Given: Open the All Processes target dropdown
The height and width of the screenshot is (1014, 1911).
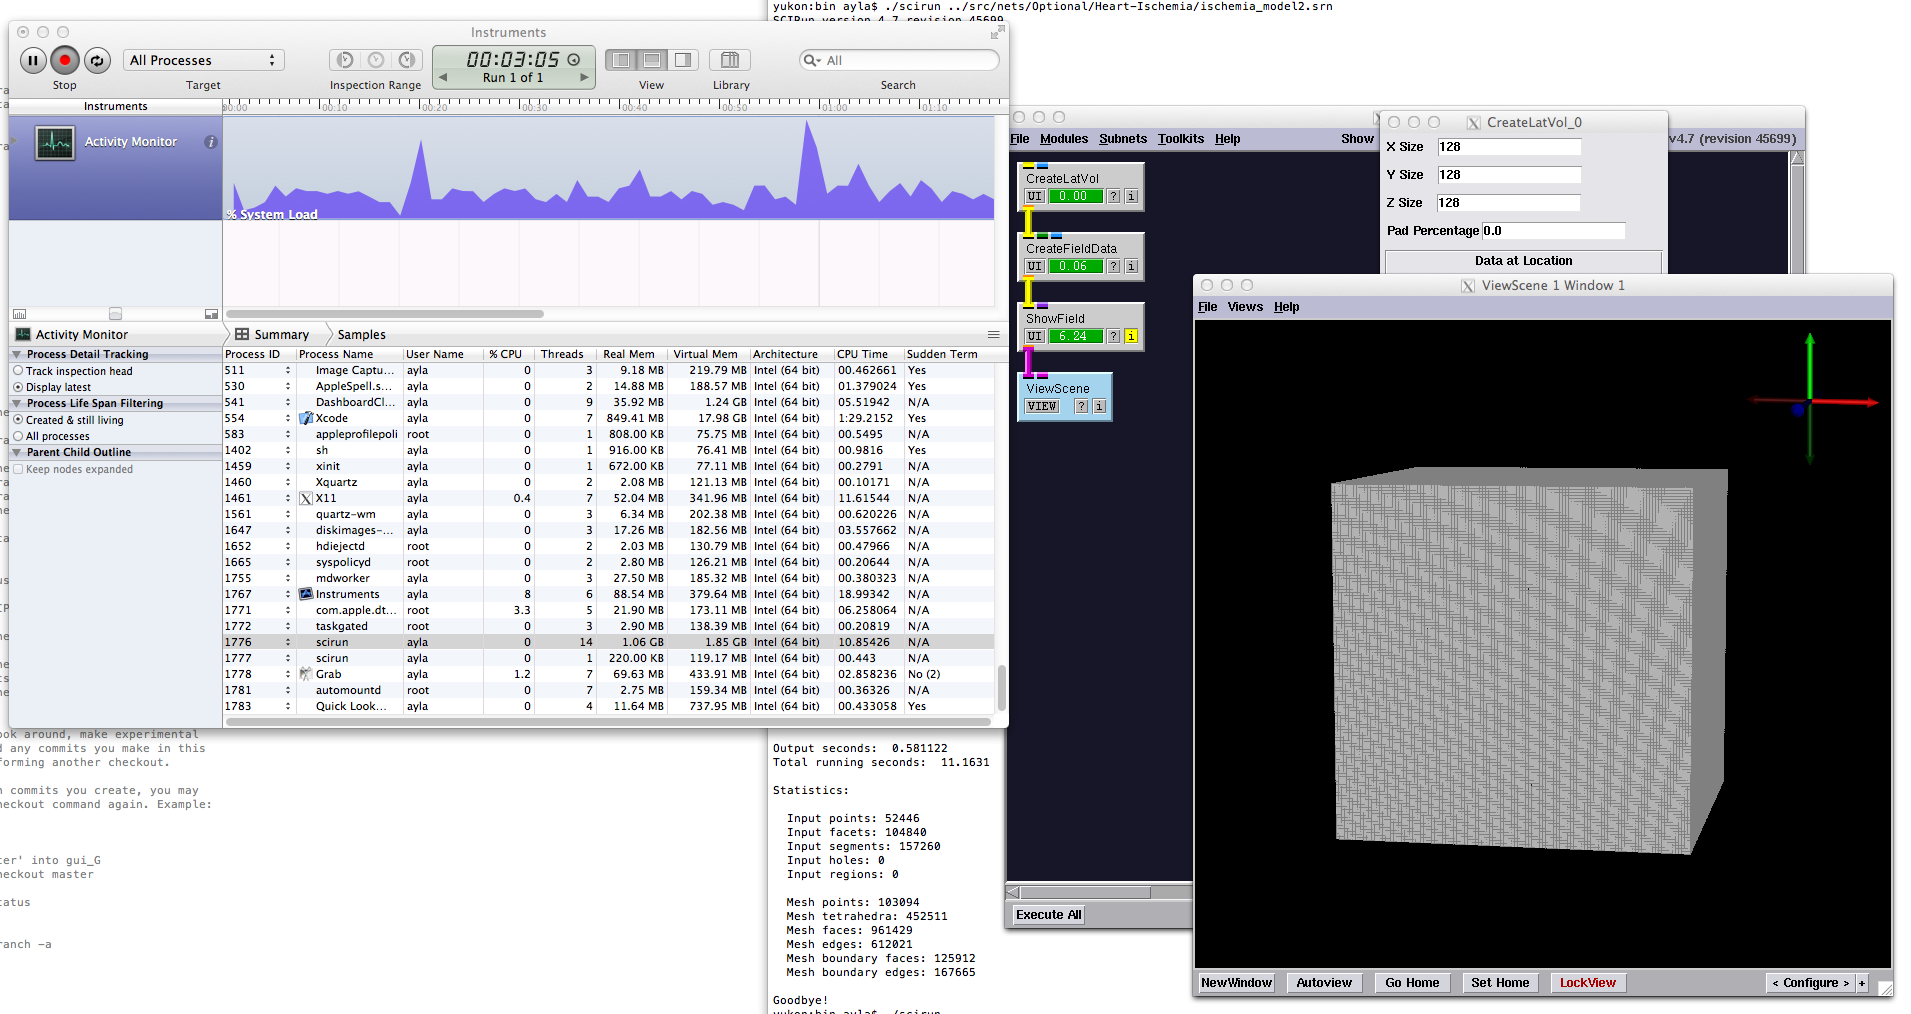Looking at the screenshot, I should coord(204,60).
